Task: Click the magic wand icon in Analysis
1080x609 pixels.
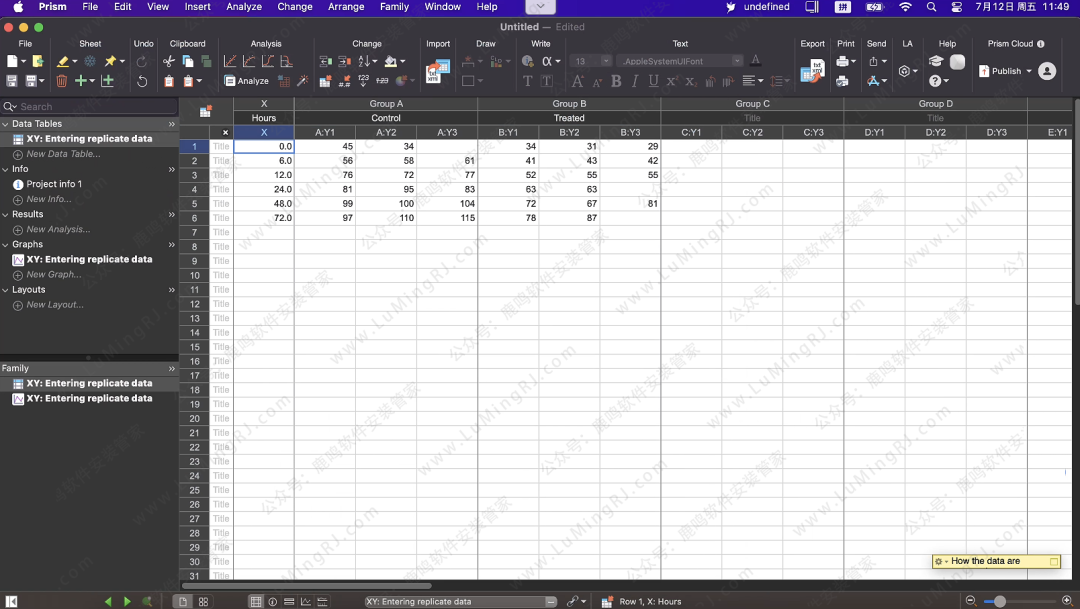Action: [x=303, y=81]
